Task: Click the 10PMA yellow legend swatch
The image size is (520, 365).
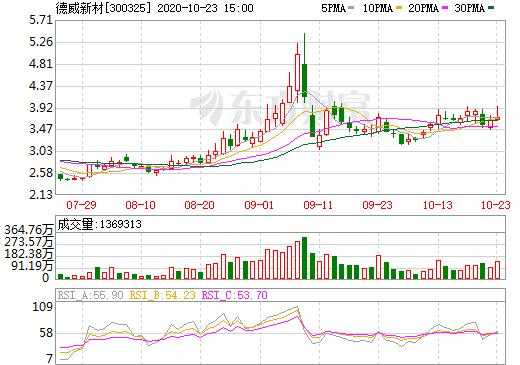Action: coord(398,8)
